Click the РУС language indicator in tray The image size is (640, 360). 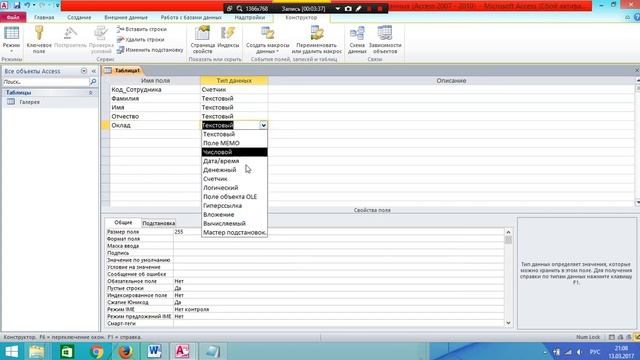[x=595, y=352]
